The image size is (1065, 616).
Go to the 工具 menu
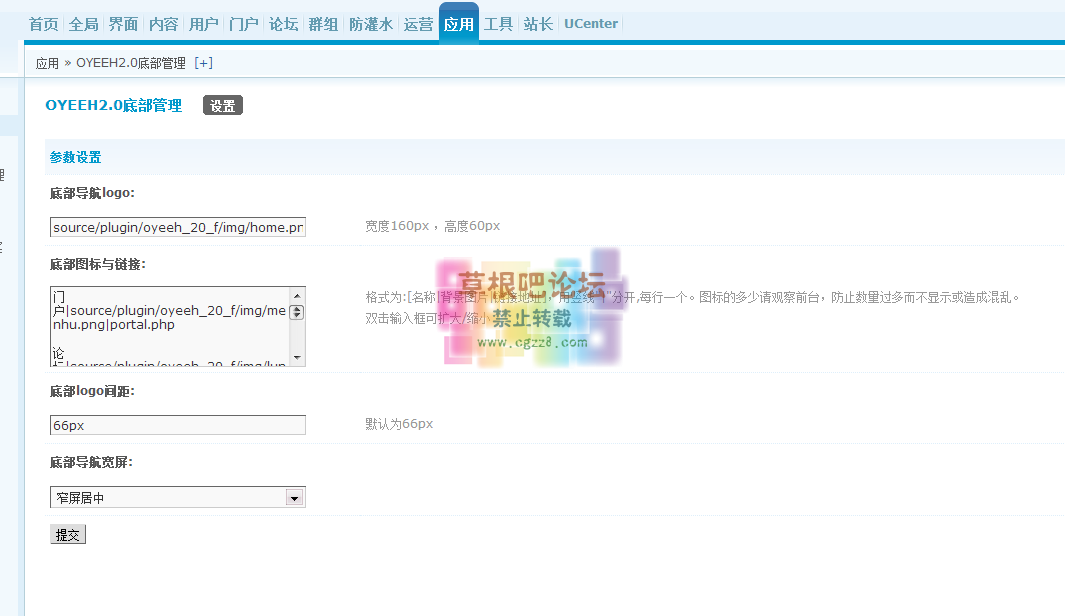[498, 24]
